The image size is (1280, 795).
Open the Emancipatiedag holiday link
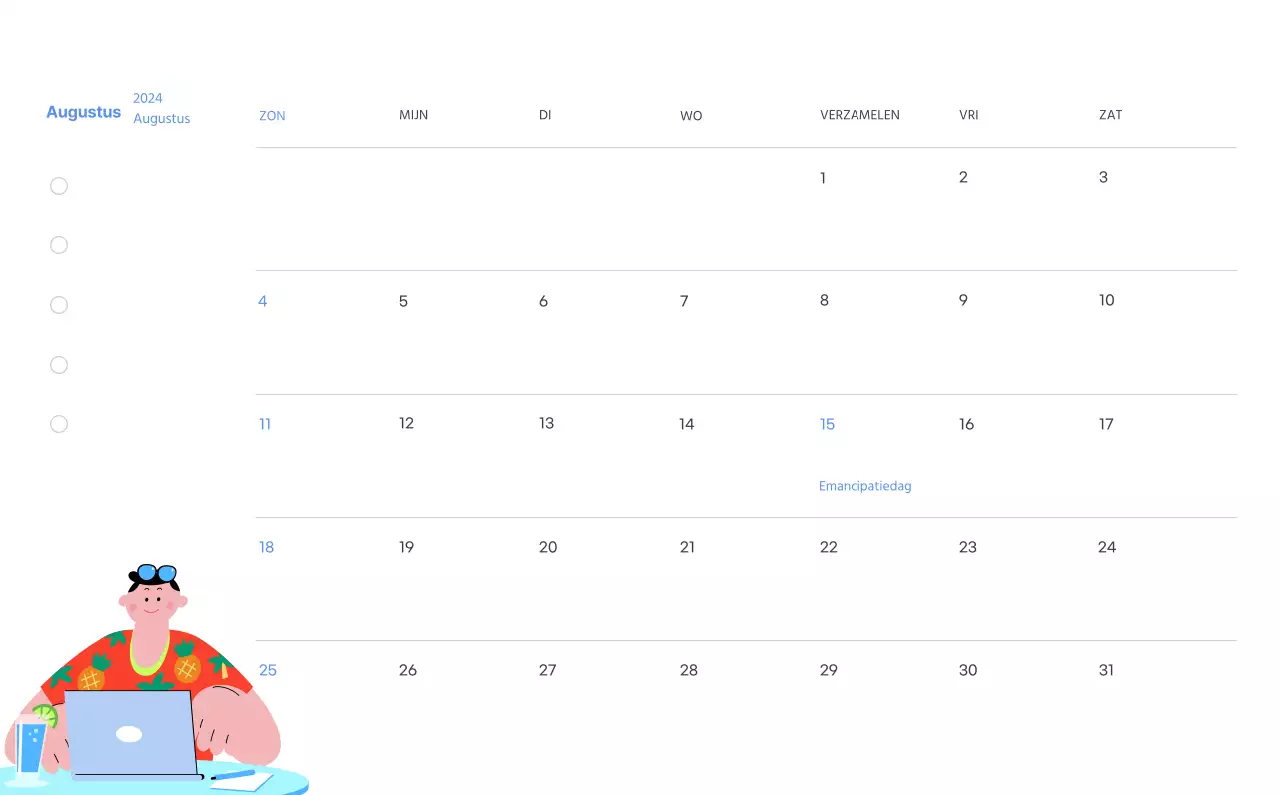[x=864, y=485]
